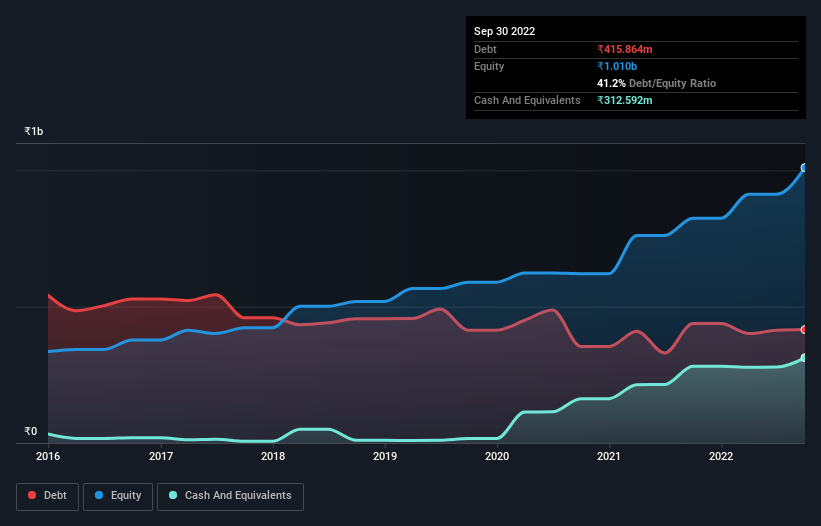Click the ₹415.864m debt value
The width and height of the screenshot is (821, 526).
tap(625, 49)
